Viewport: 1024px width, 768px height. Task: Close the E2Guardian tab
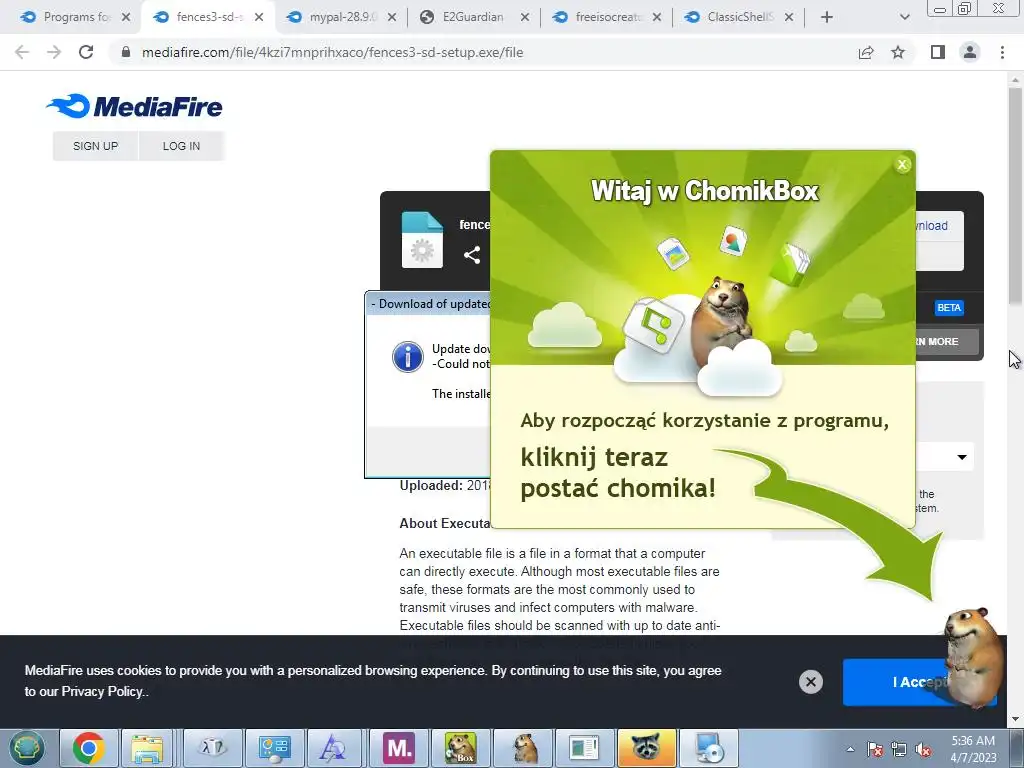[x=524, y=17]
